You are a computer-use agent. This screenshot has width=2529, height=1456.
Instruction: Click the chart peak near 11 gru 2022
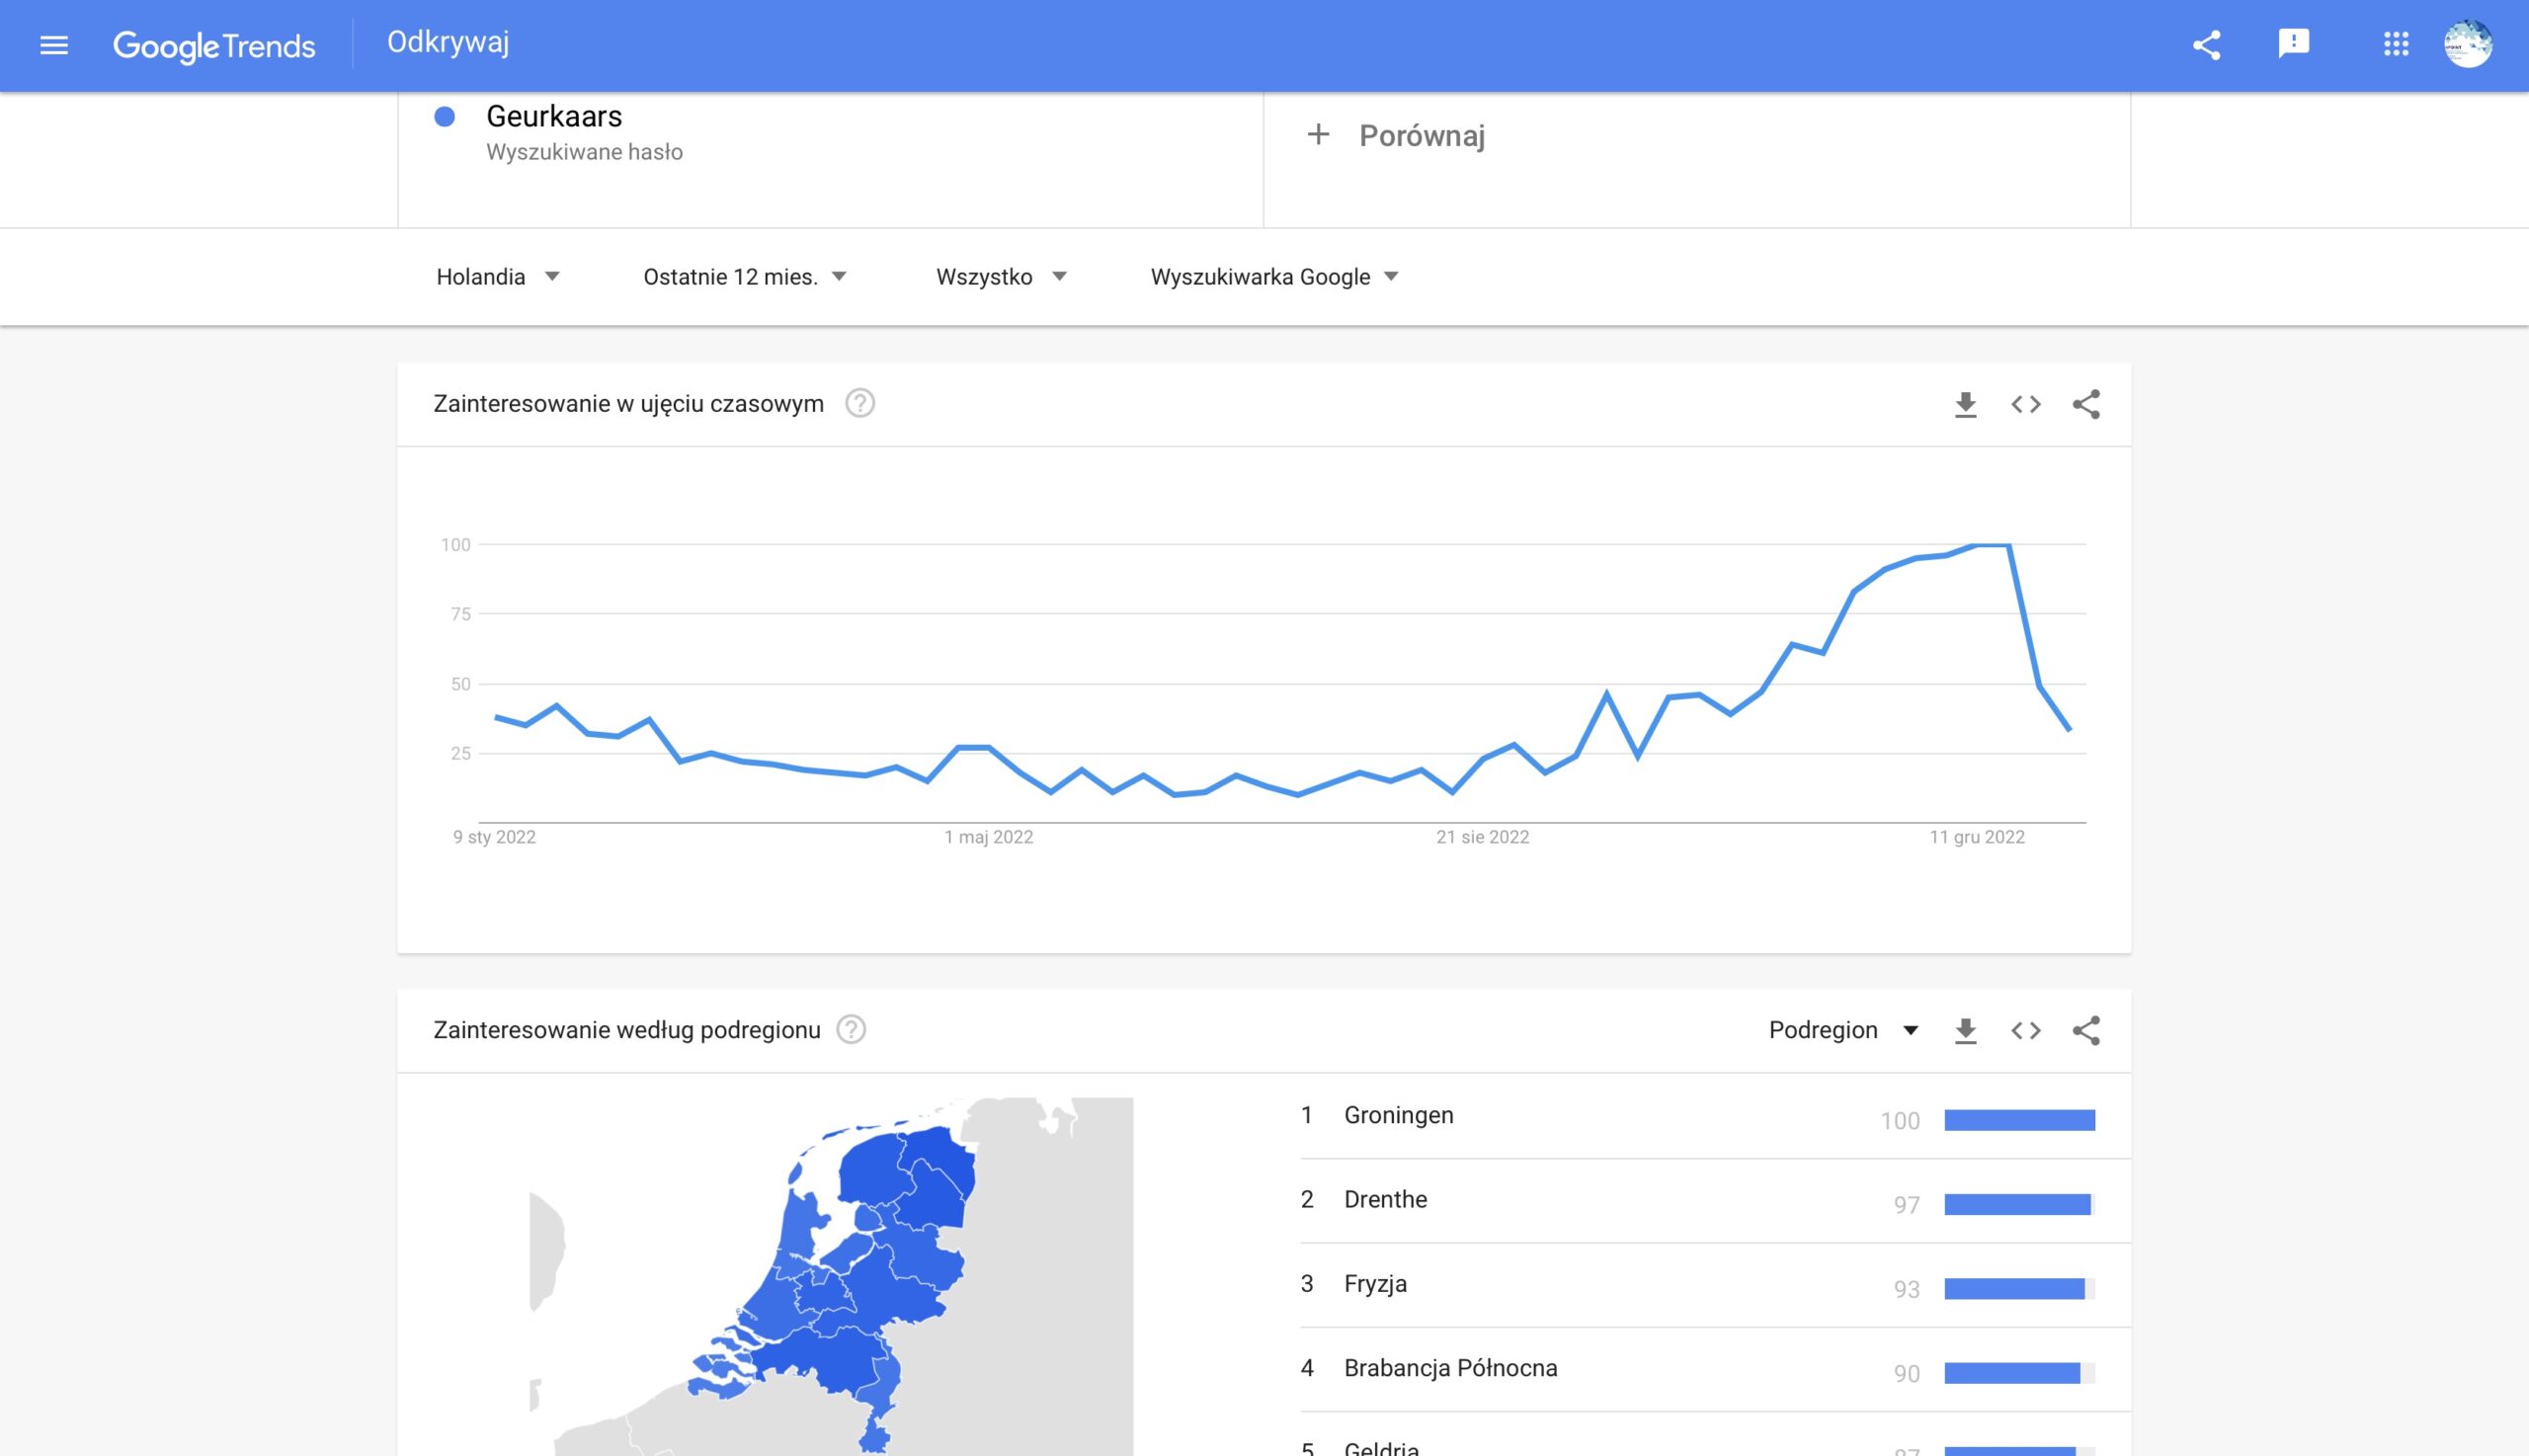[x=1992, y=545]
